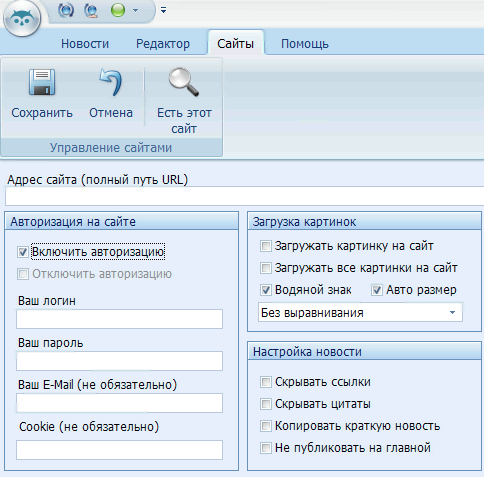Click the Есть этот сайт label
This screenshot has height=477, width=484.
click(184, 121)
